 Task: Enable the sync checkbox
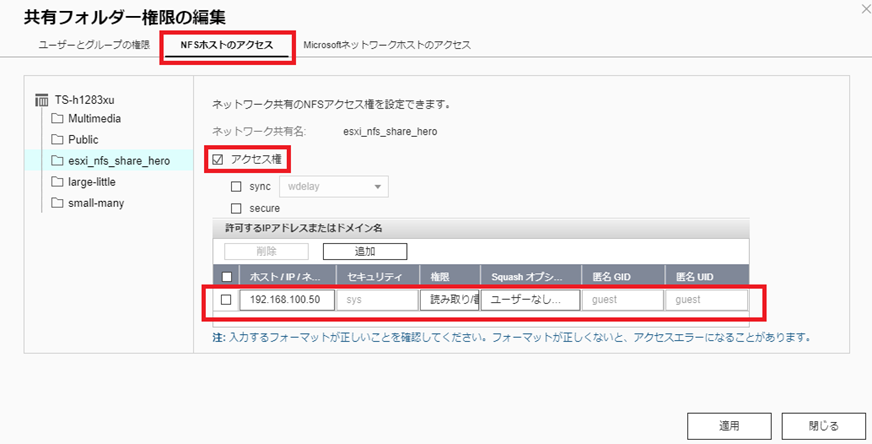click(x=236, y=186)
